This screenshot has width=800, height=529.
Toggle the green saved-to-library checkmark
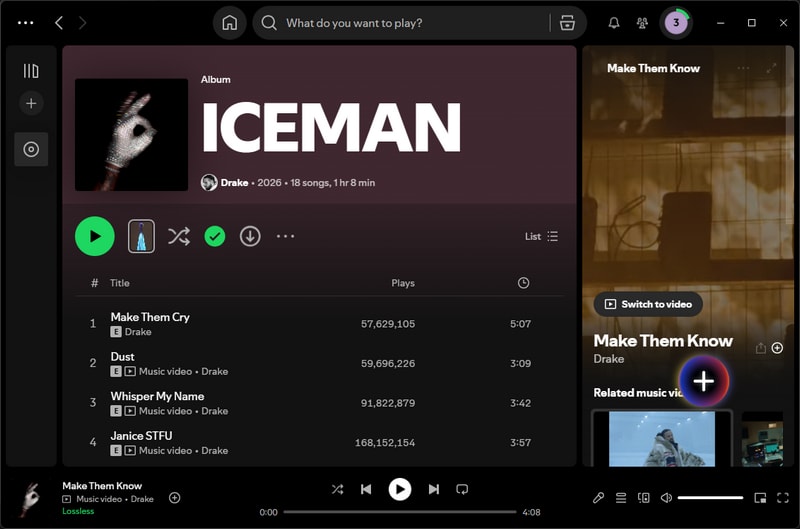coord(215,236)
